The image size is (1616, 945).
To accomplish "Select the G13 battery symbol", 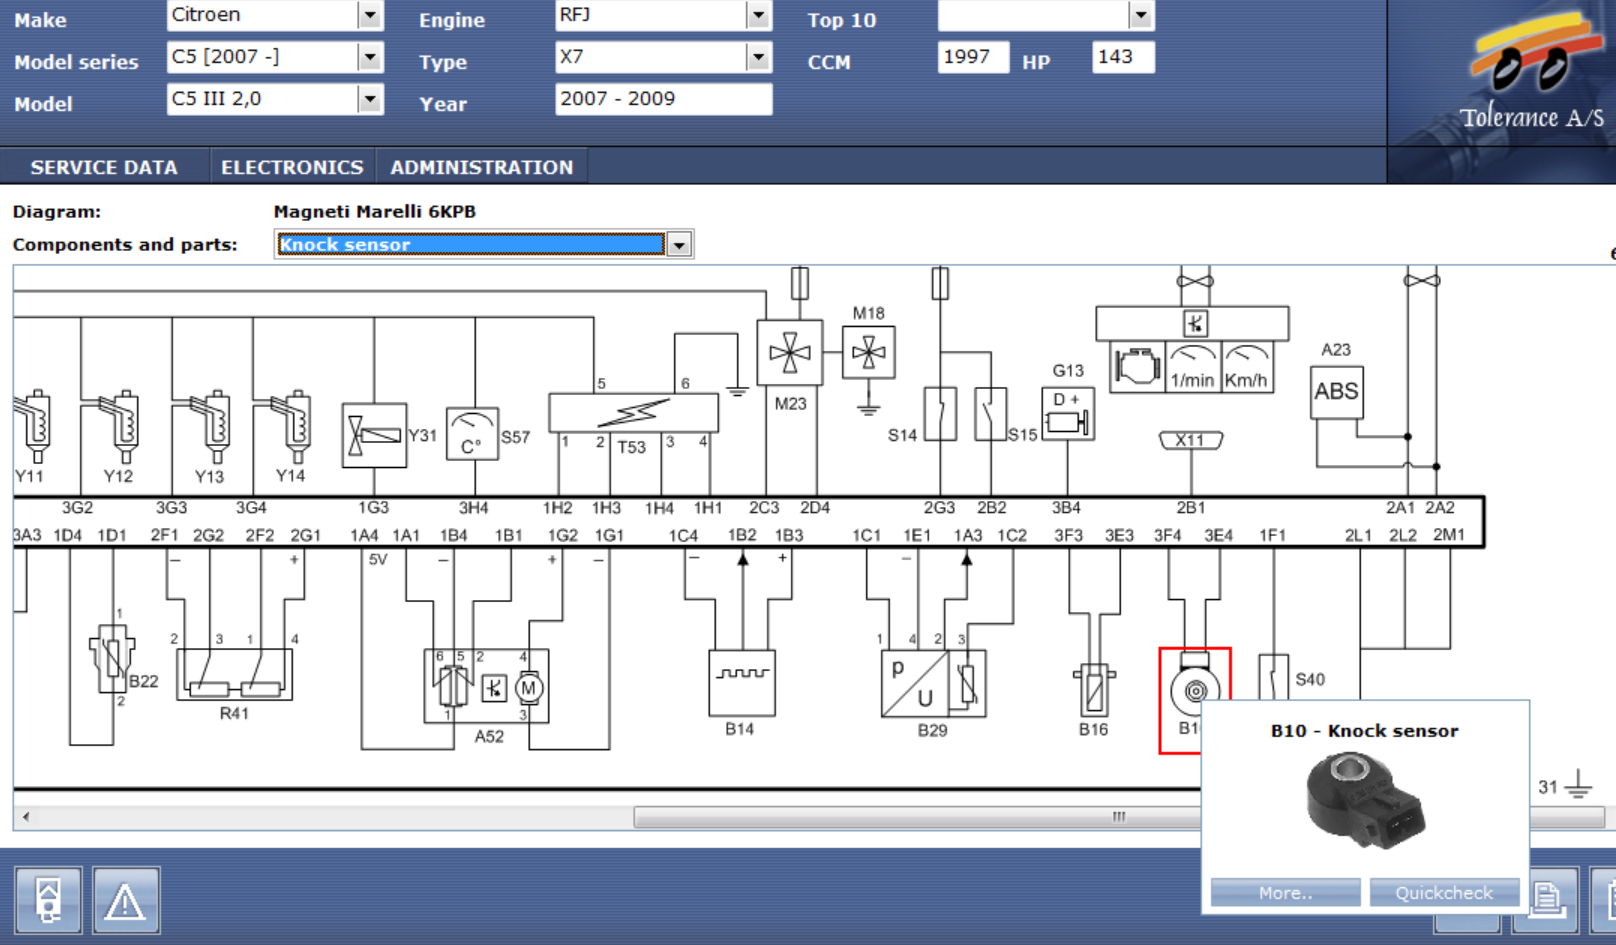I will point(1068,414).
